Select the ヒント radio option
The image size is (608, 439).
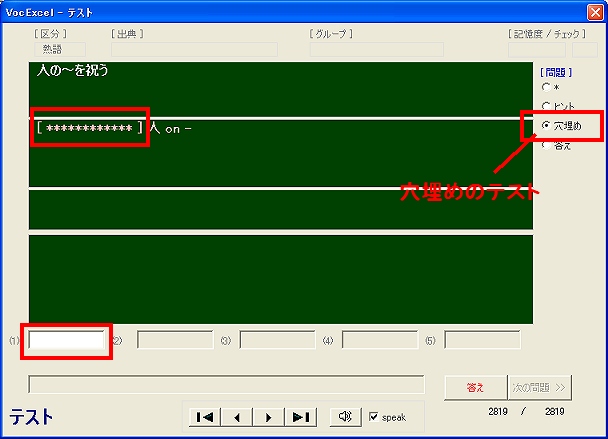546,106
